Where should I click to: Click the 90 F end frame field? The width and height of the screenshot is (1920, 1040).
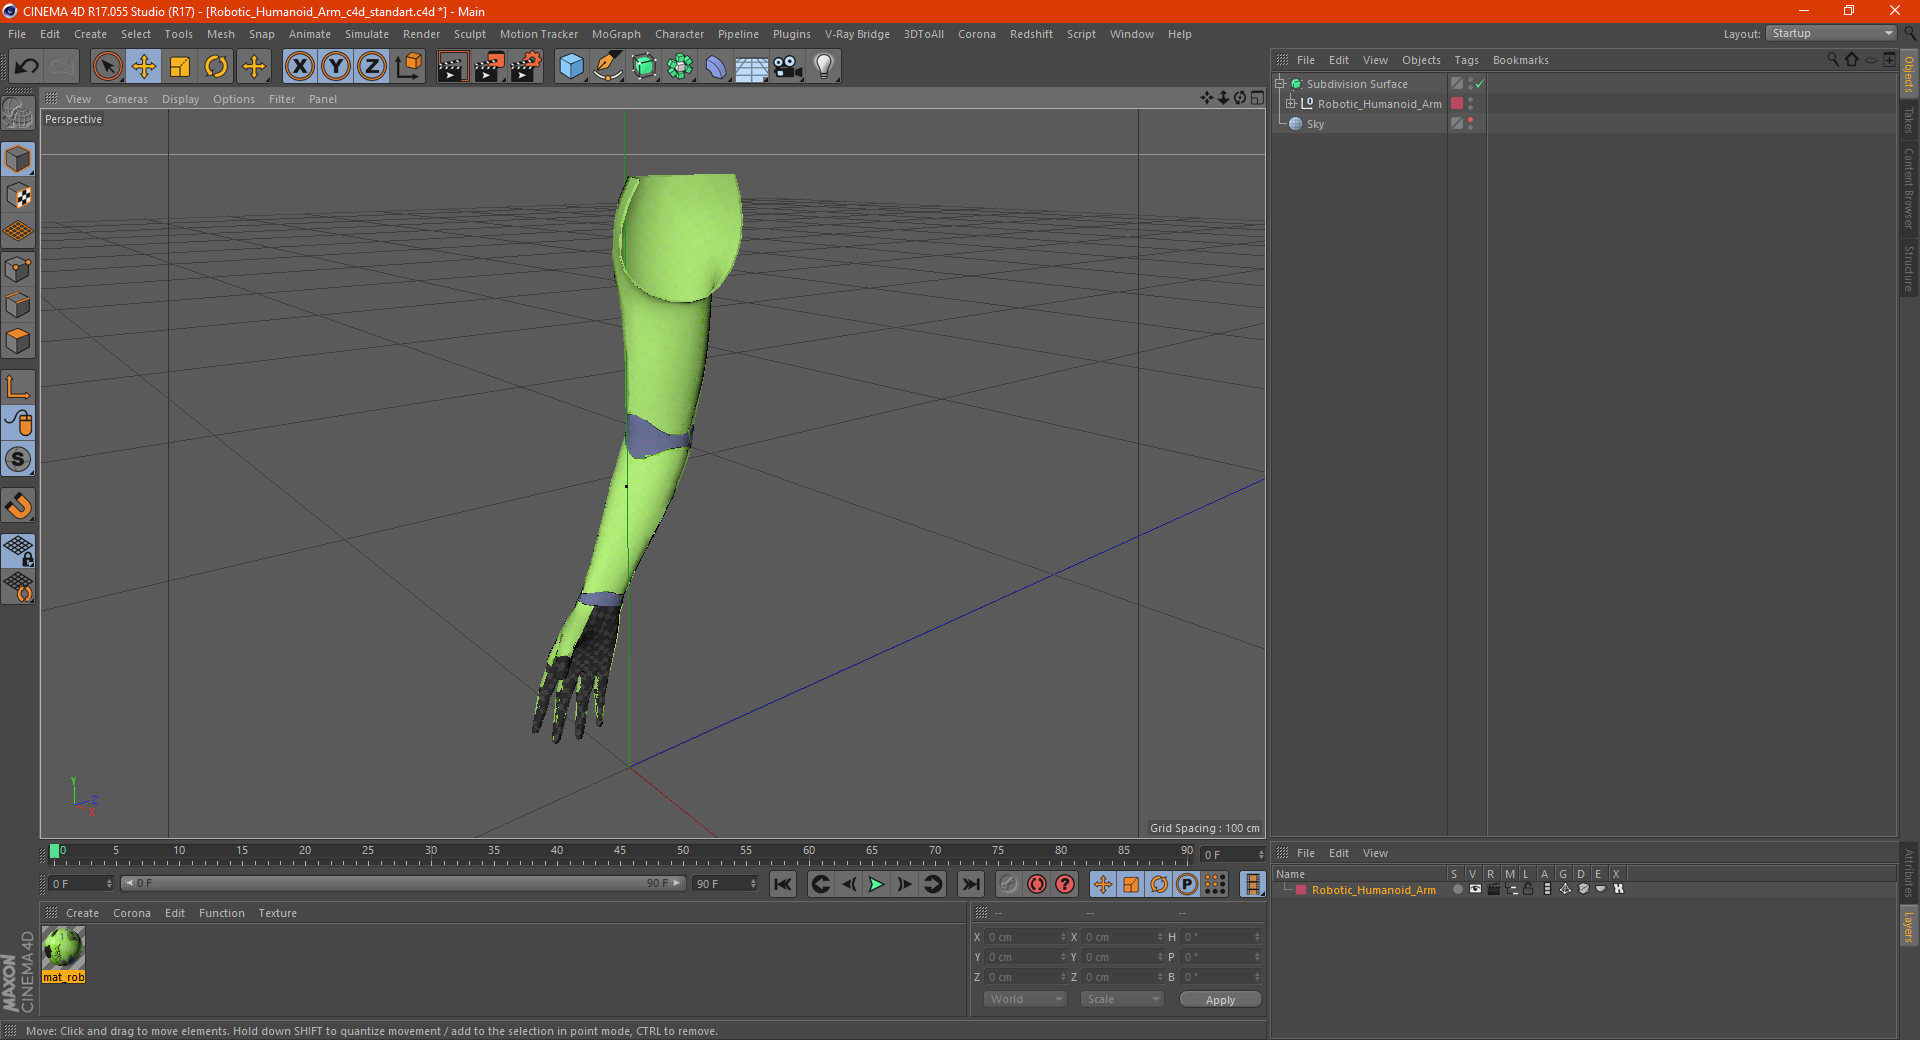[x=725, y=884]
